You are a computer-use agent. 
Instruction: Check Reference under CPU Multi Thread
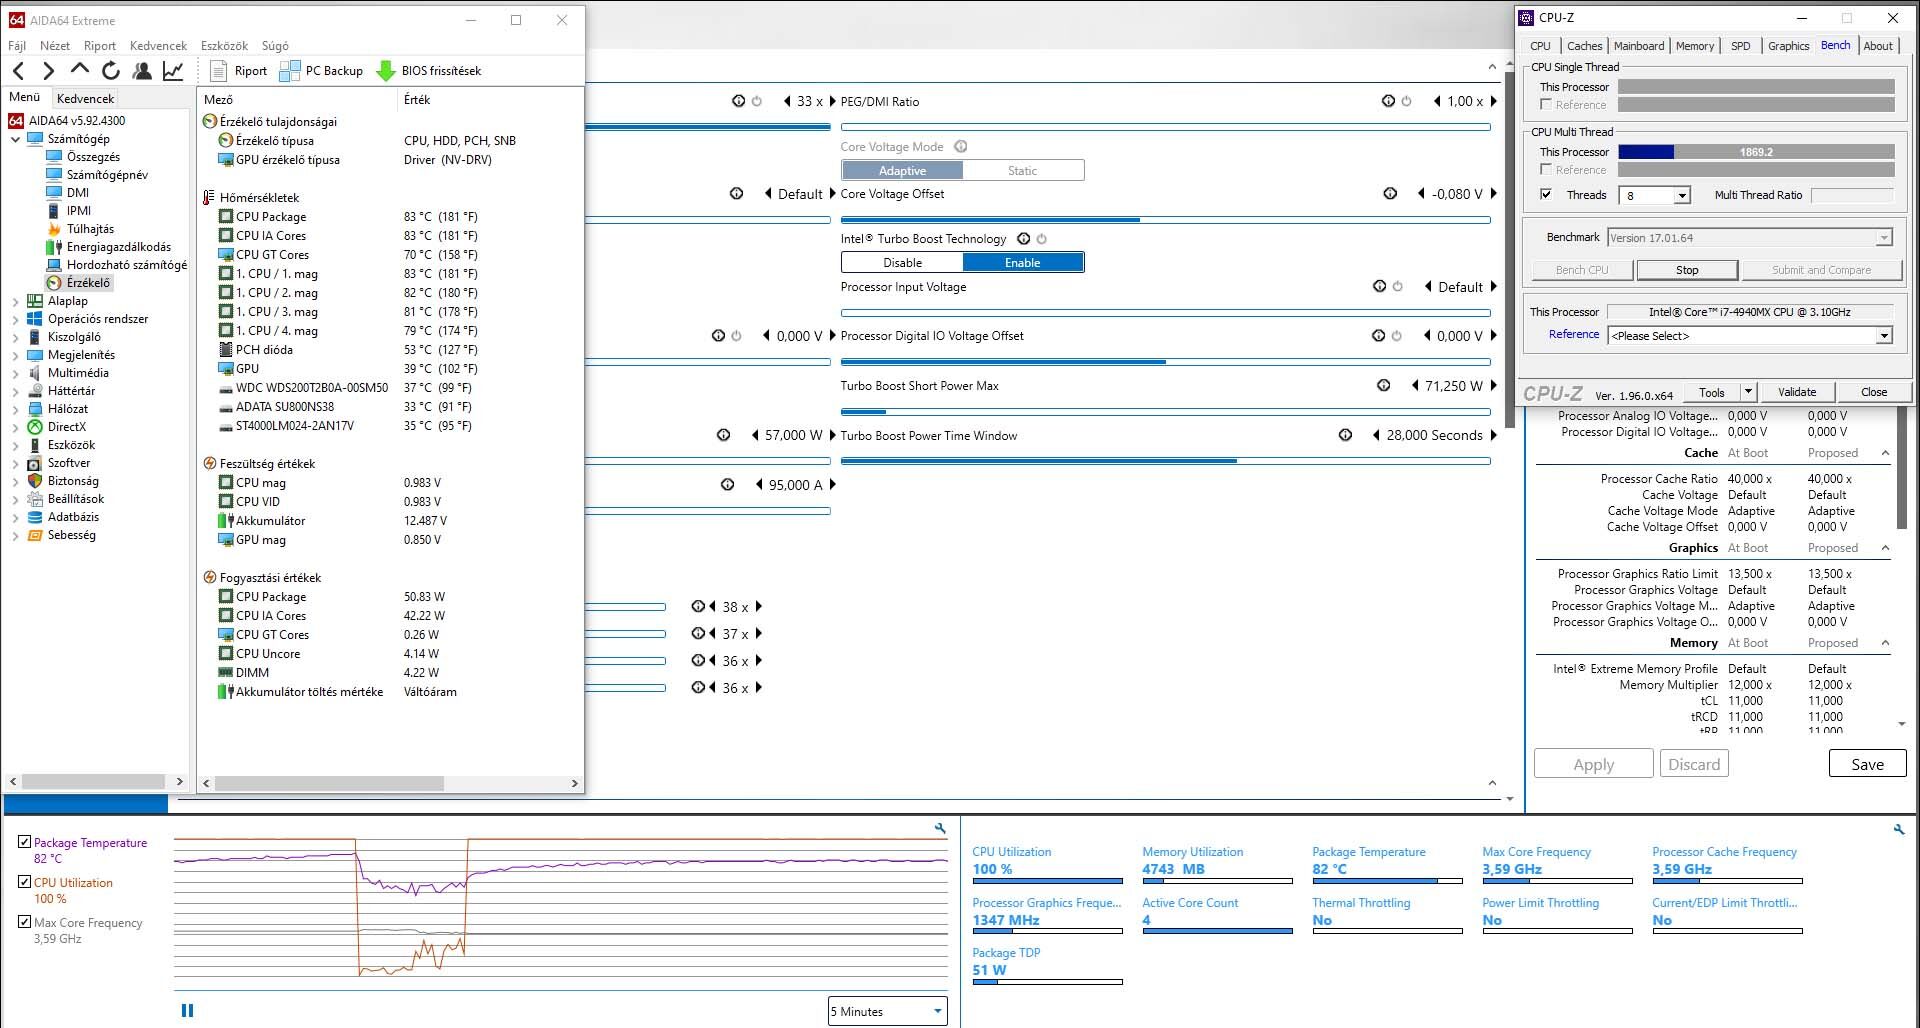1546,170
